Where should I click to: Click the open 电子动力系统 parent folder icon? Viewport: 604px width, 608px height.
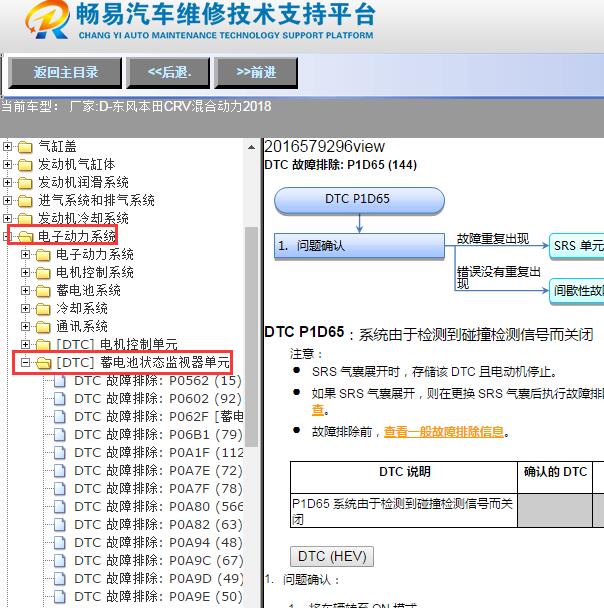pos(25,237)
